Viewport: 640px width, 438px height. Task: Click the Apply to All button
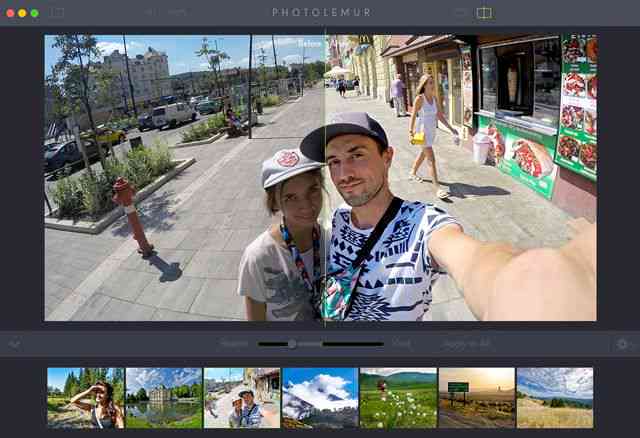click(x=466, y=344)
